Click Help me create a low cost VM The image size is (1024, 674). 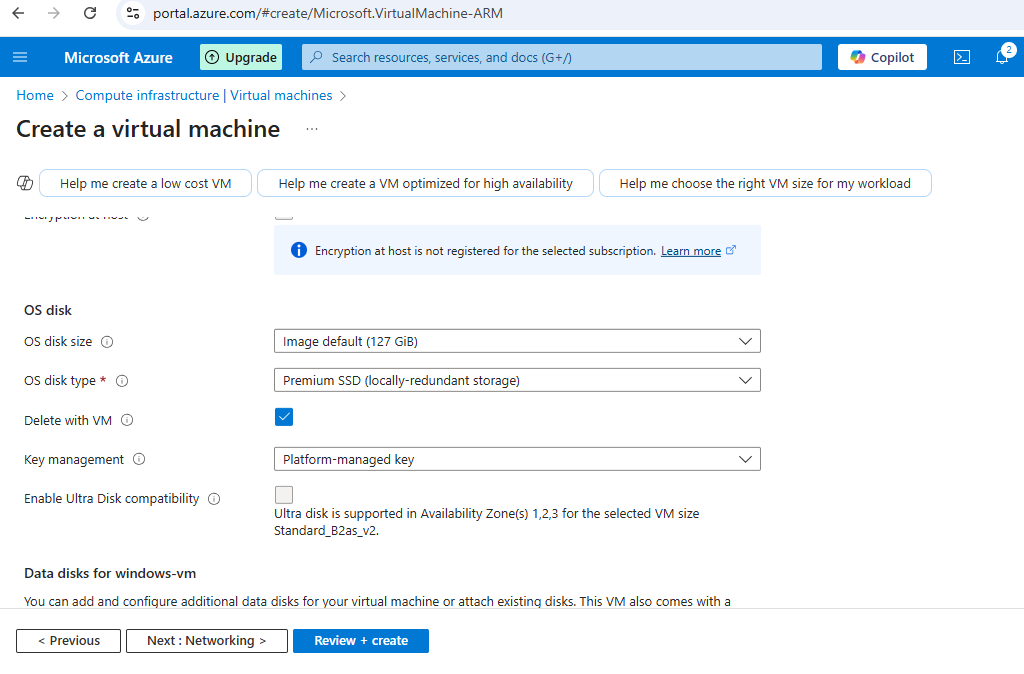[146, 184]
